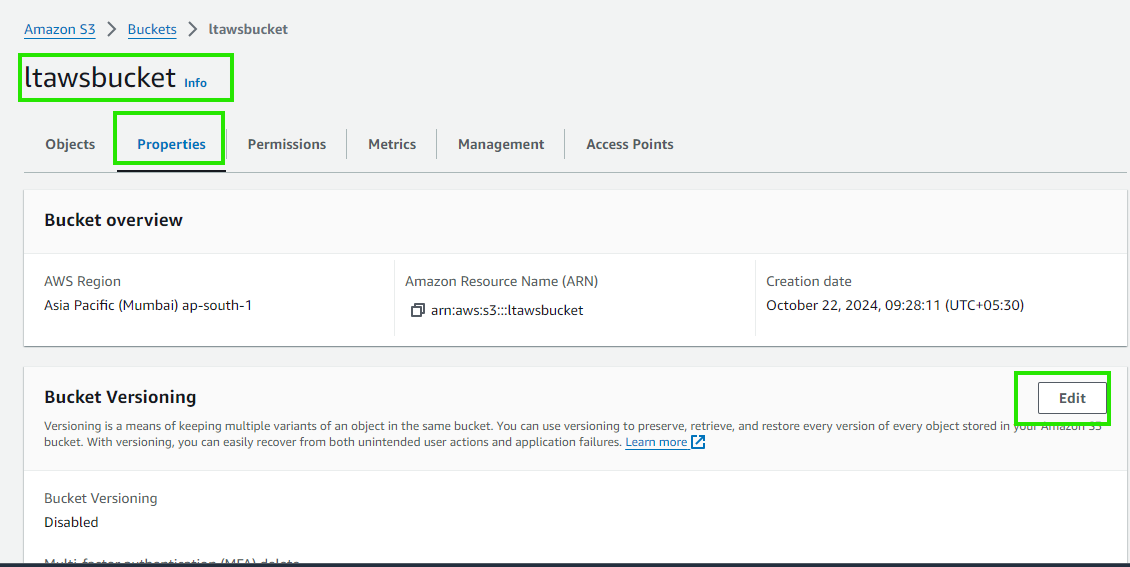Screen dimensions: 1130x567
Task: Click the creation date October 22, 2024 value
Action: click(x=895, y=305)
